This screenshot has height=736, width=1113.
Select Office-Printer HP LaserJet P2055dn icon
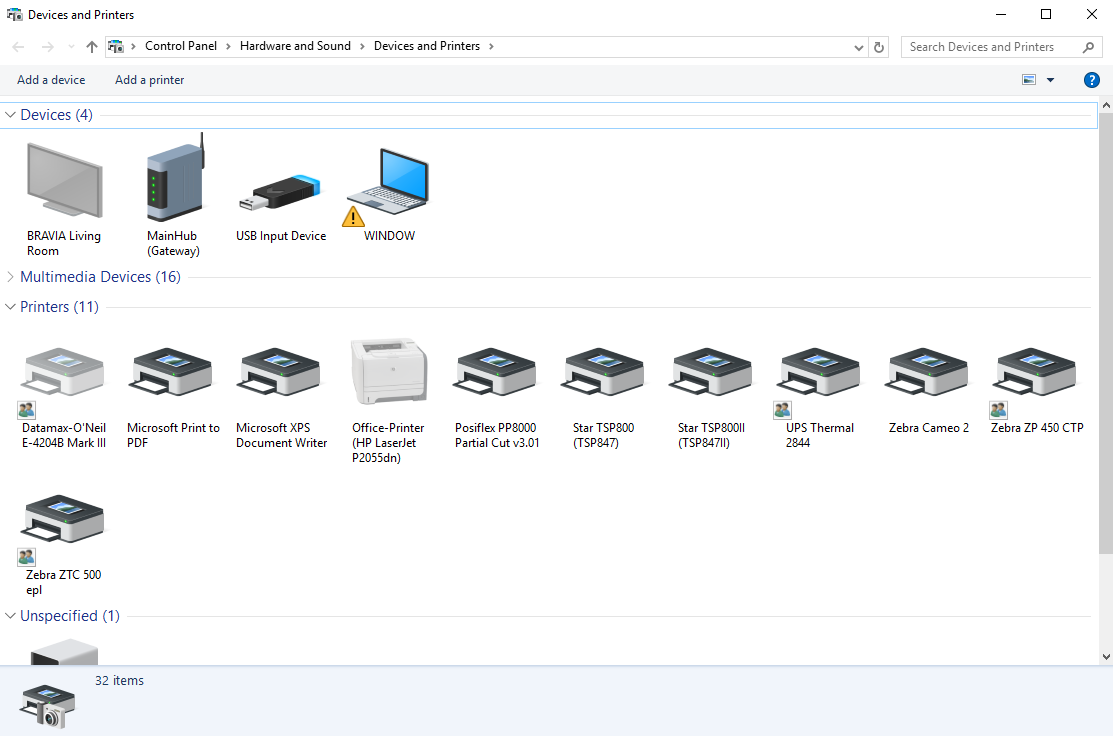(x=389, y=371)
